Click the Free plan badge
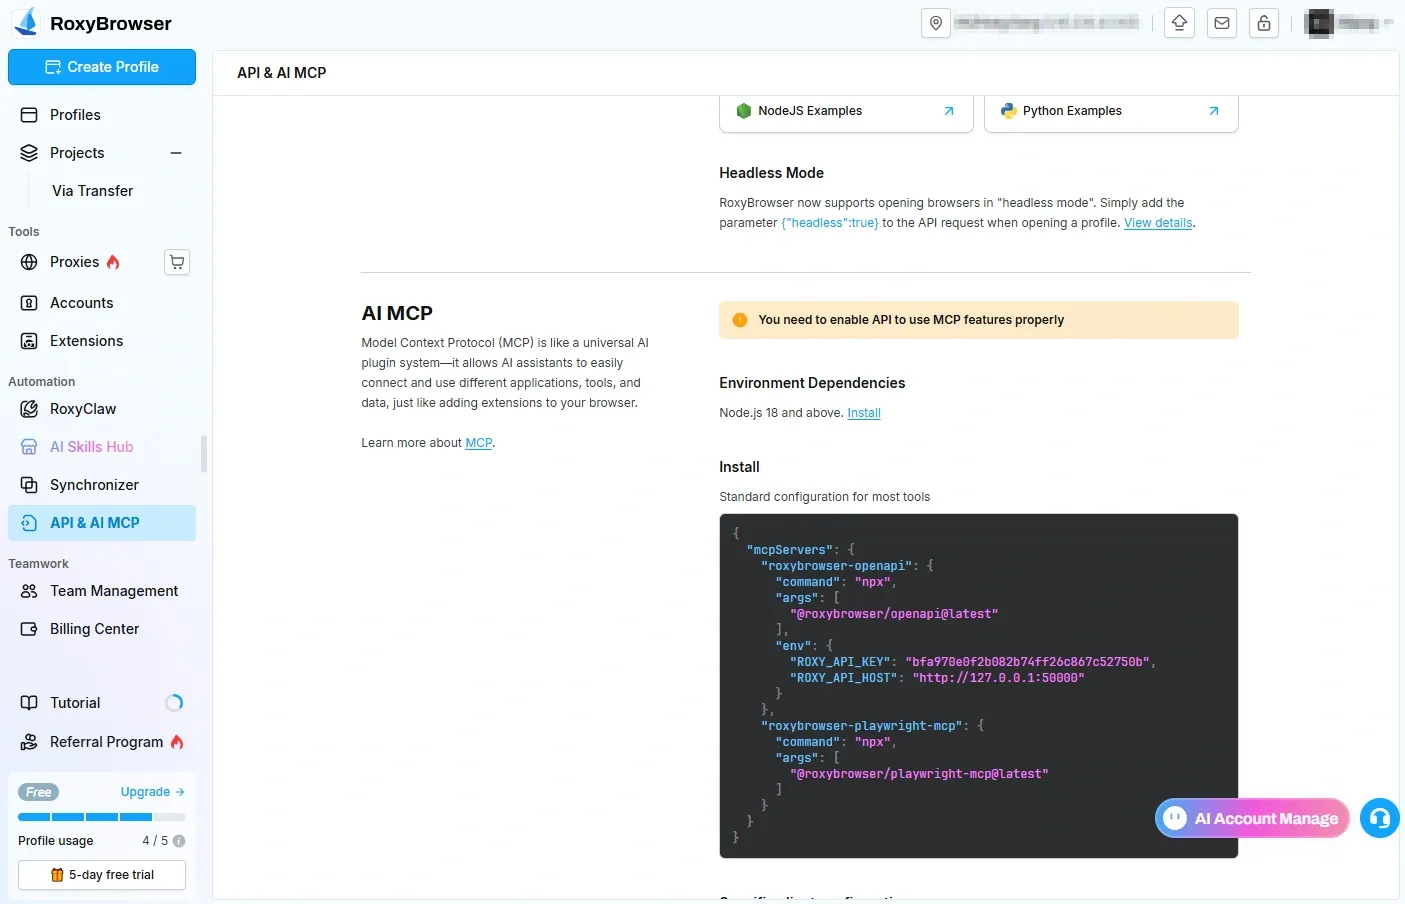Image resolution: width=1405 pixels, height=904 pixels. 38,792
